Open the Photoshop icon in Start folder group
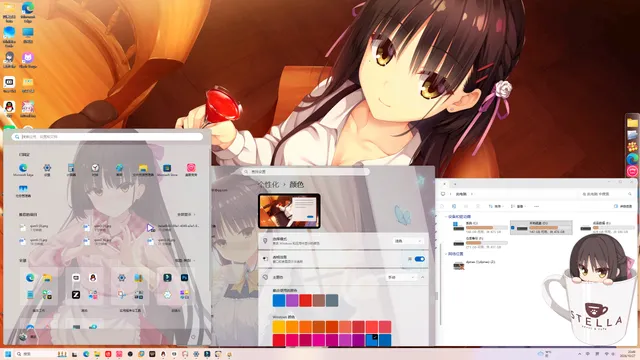Image resolution: width=640 pixels, height=360 pixels. [184, 278]
